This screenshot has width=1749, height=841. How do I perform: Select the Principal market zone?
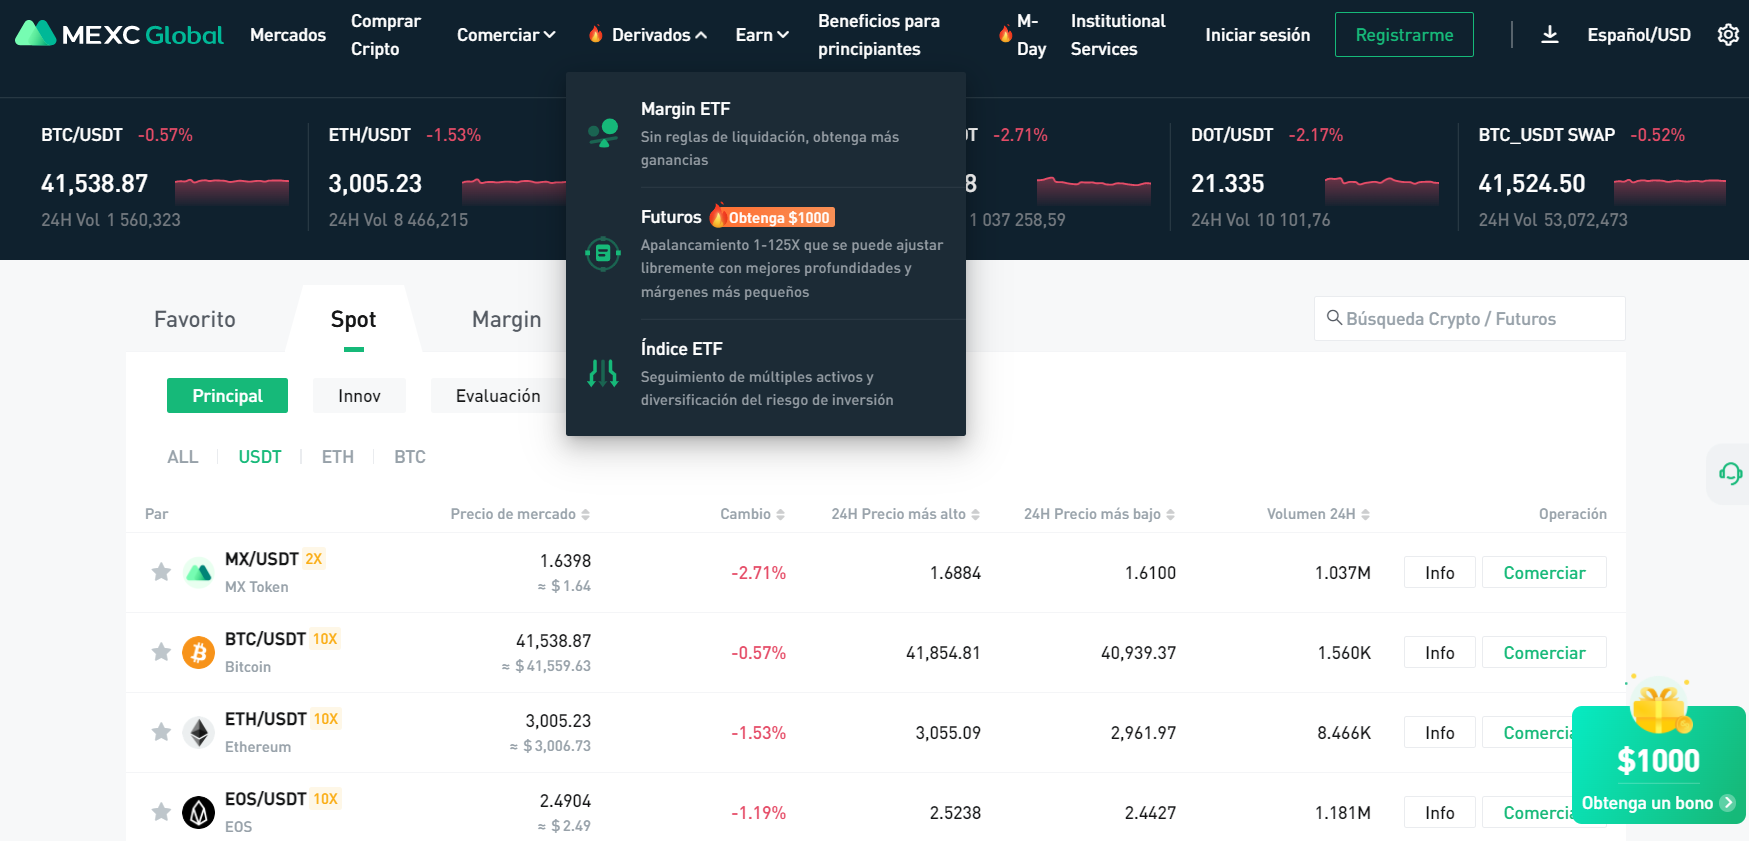[227, 396]
